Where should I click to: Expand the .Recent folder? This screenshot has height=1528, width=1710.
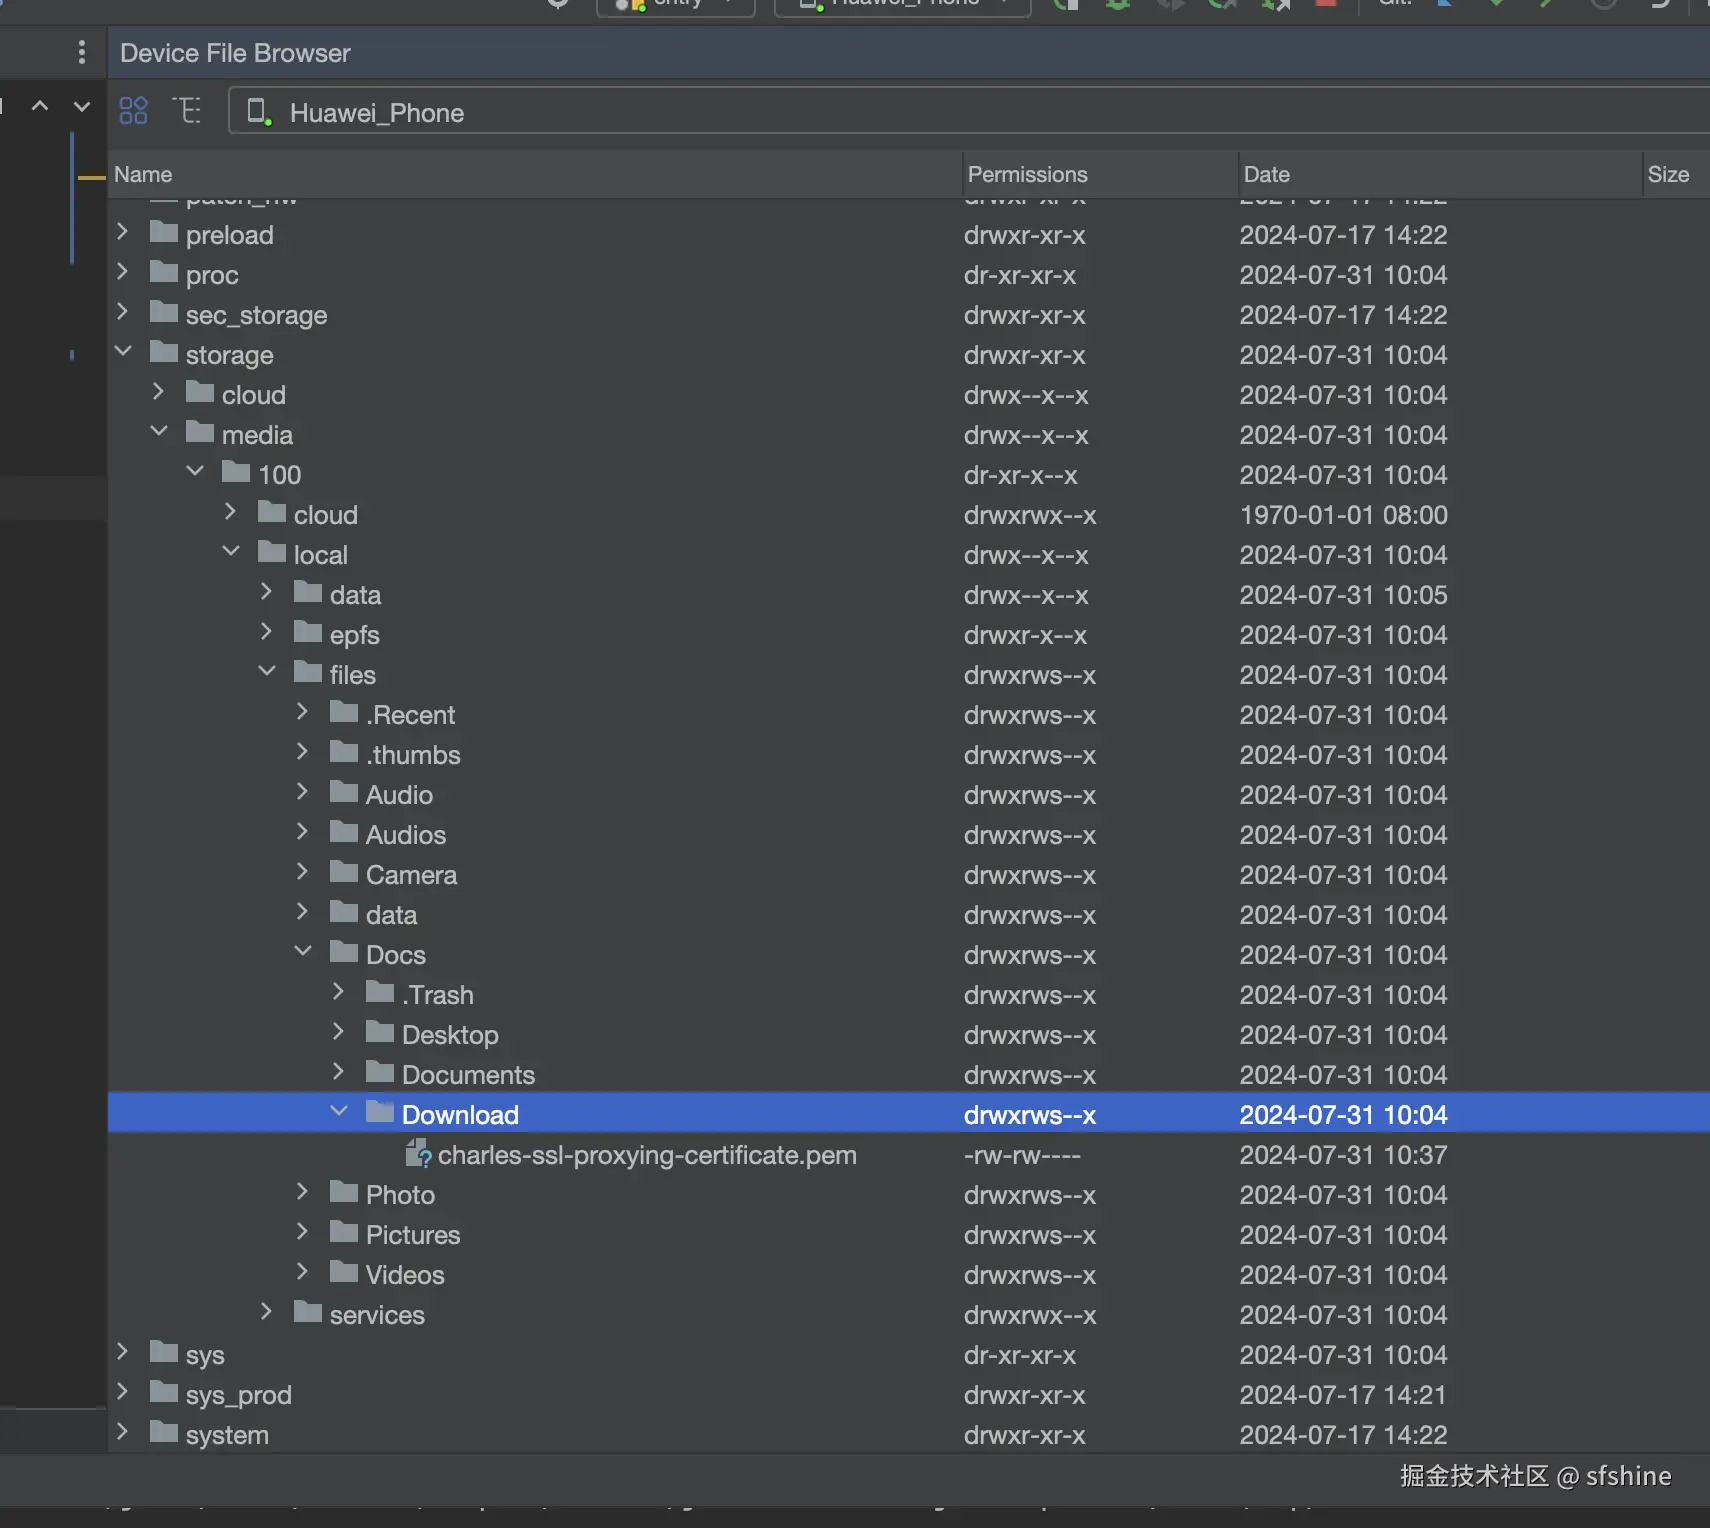302,712
